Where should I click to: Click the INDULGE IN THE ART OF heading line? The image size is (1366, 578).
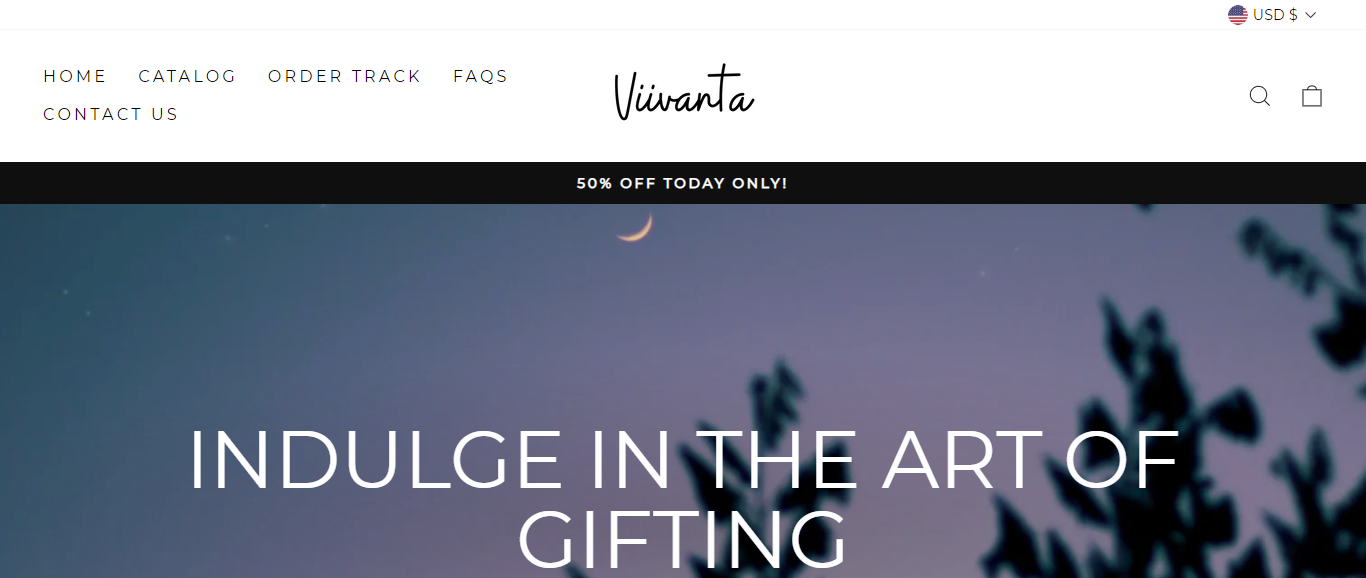coord(683,461)
